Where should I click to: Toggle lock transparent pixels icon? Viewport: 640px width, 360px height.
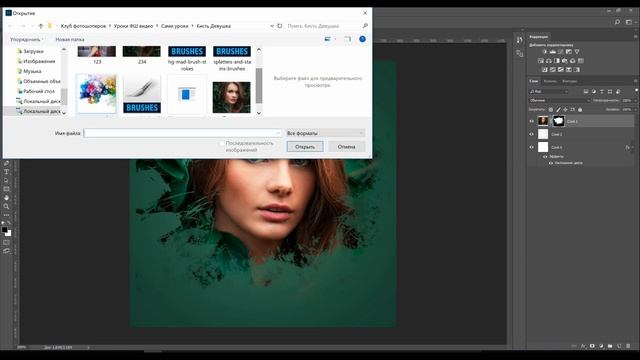551,110
